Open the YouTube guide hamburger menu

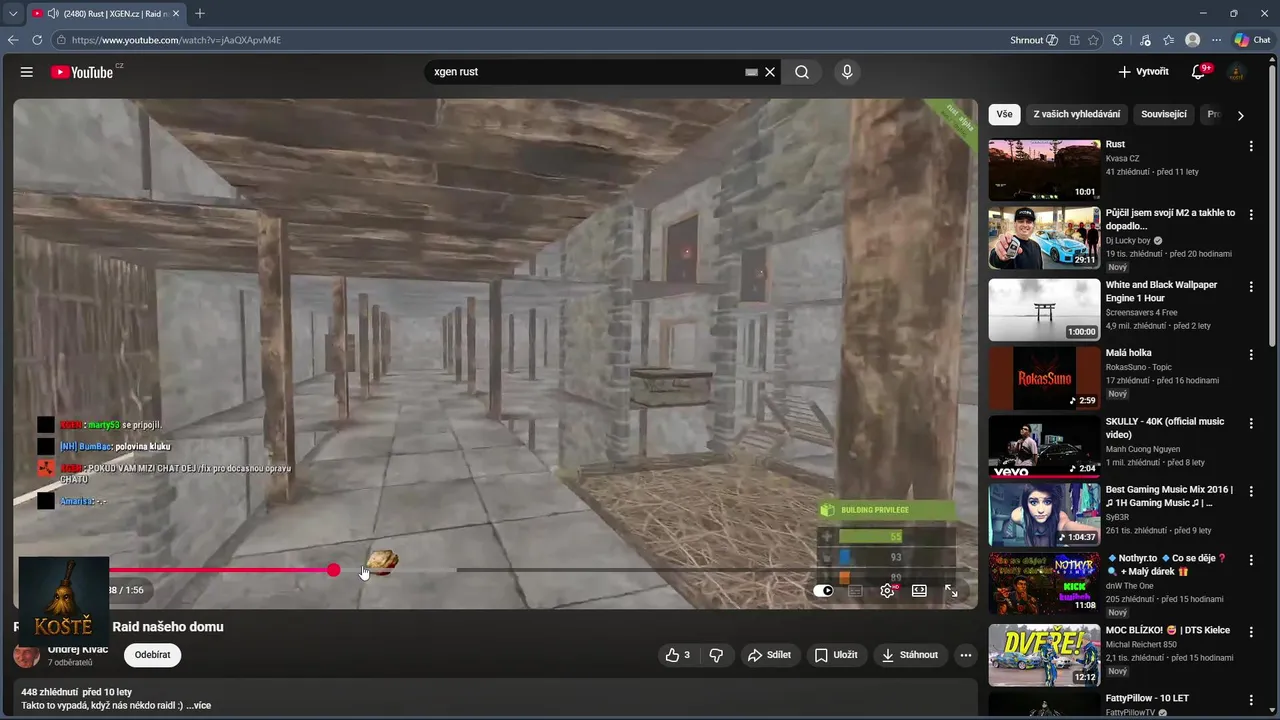coord(27,72)
